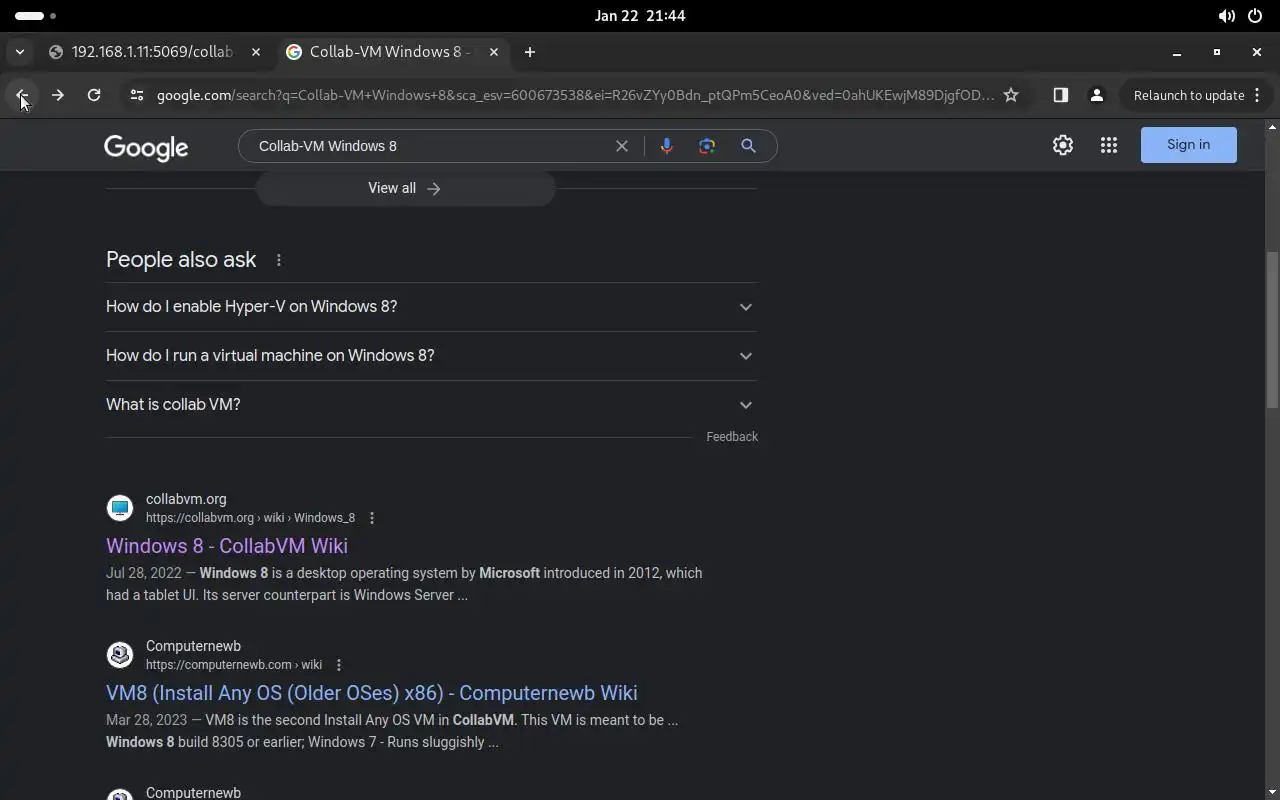Open Google quick settings gear
The height and width of the screenshot is (800, 1280).
click(1063, 145)
